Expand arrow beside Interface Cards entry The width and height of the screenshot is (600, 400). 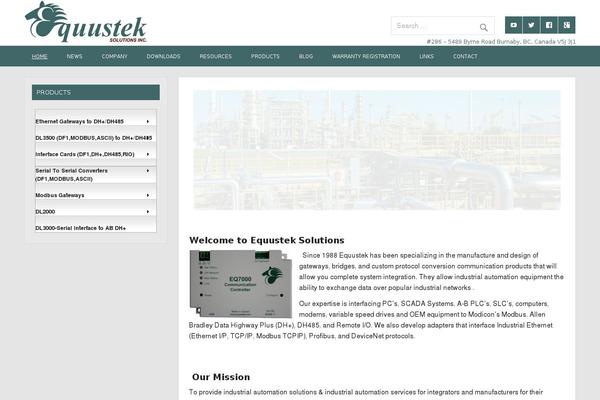148,154
